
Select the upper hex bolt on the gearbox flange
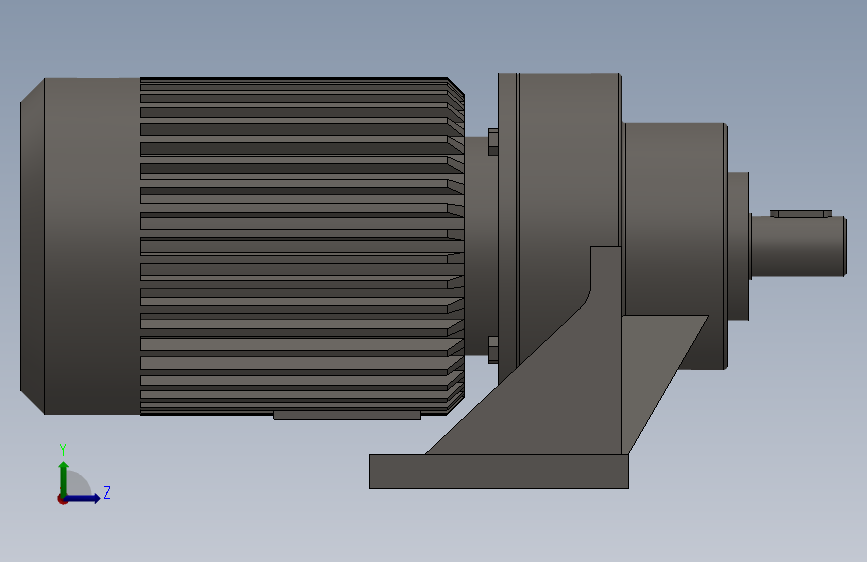(x=493, y=142)
